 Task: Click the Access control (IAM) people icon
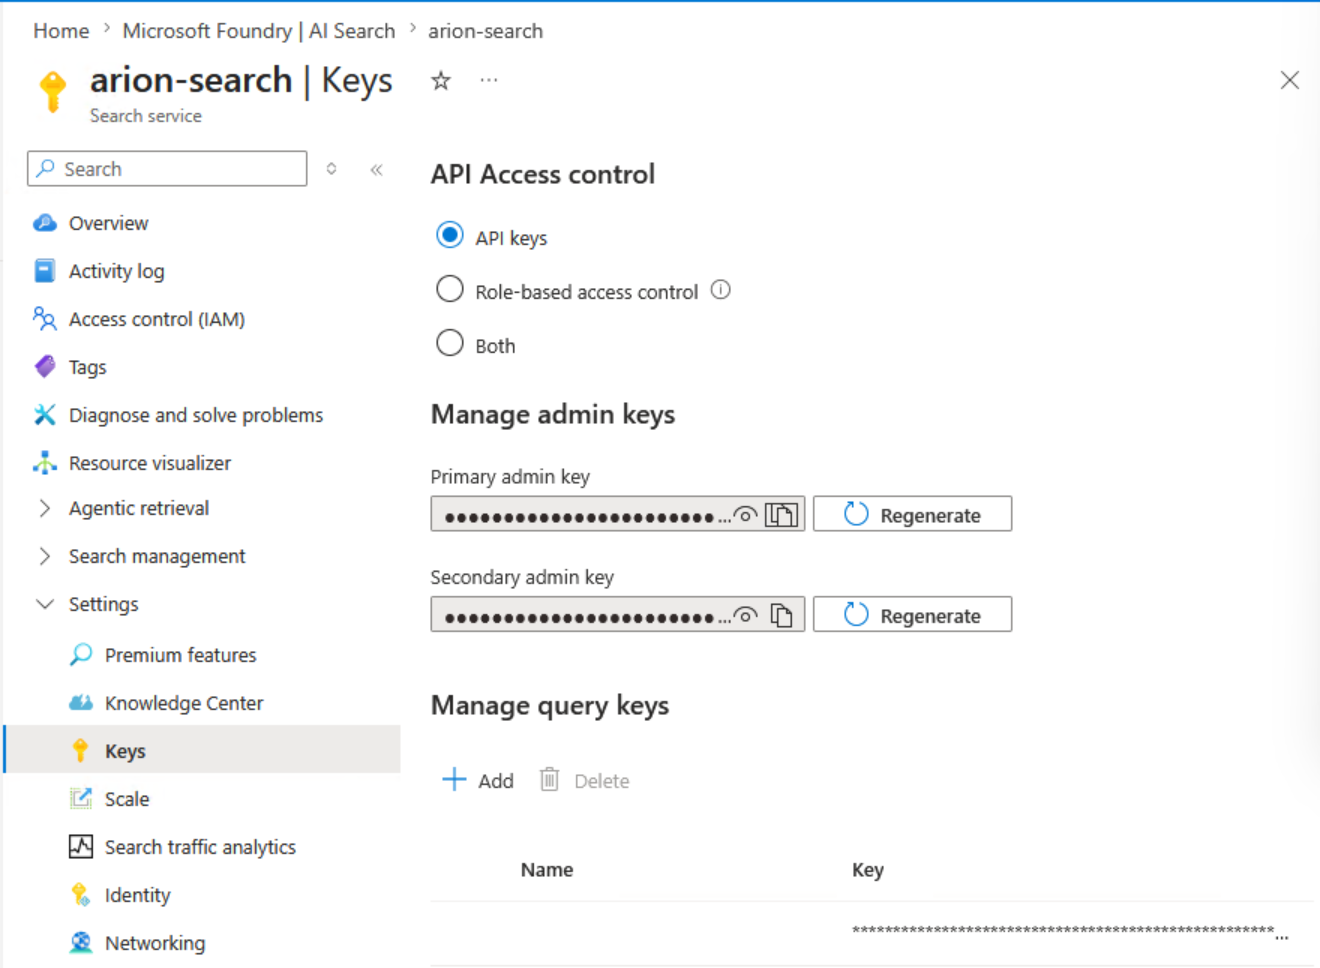[x=45, y=319]
